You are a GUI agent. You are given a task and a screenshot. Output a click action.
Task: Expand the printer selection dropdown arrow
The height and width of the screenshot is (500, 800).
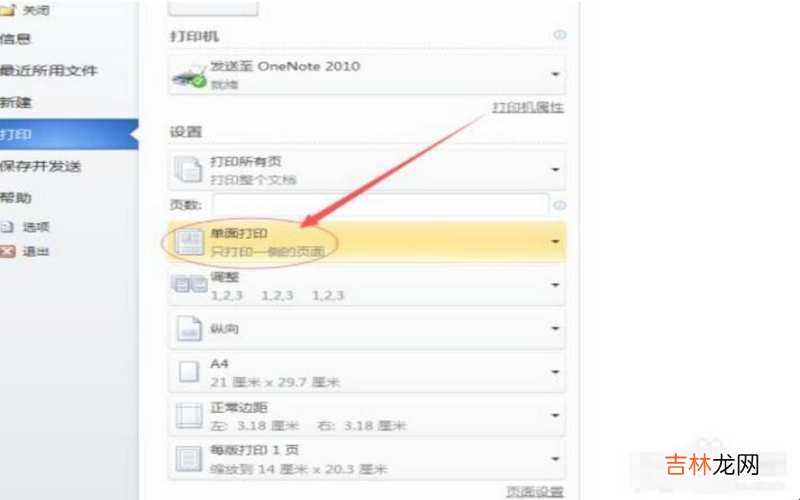(555, 75)
